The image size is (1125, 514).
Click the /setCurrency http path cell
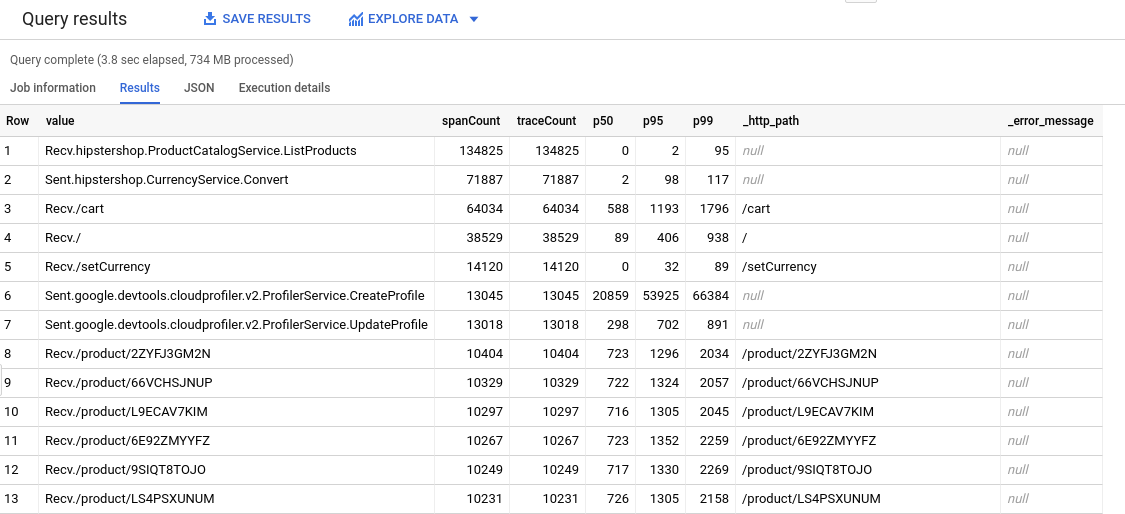click(779, 267)
